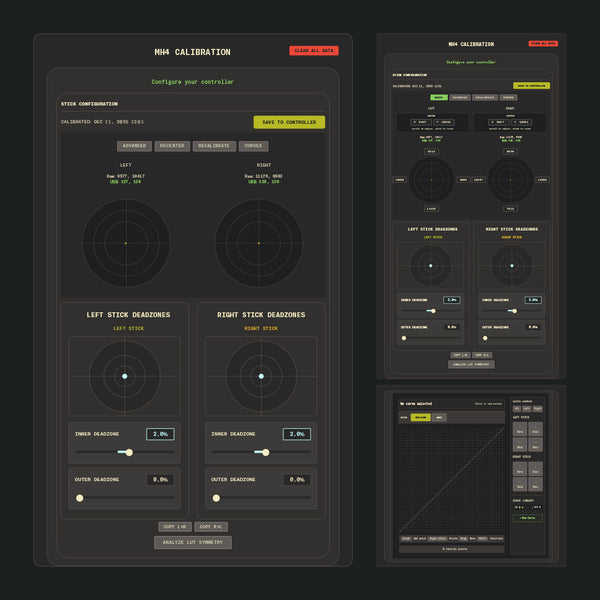The width and height of the screenshot is (600, 600).
Task: Click the right stick deadzone preview in the large panel
Action: [x=261, y=376]
